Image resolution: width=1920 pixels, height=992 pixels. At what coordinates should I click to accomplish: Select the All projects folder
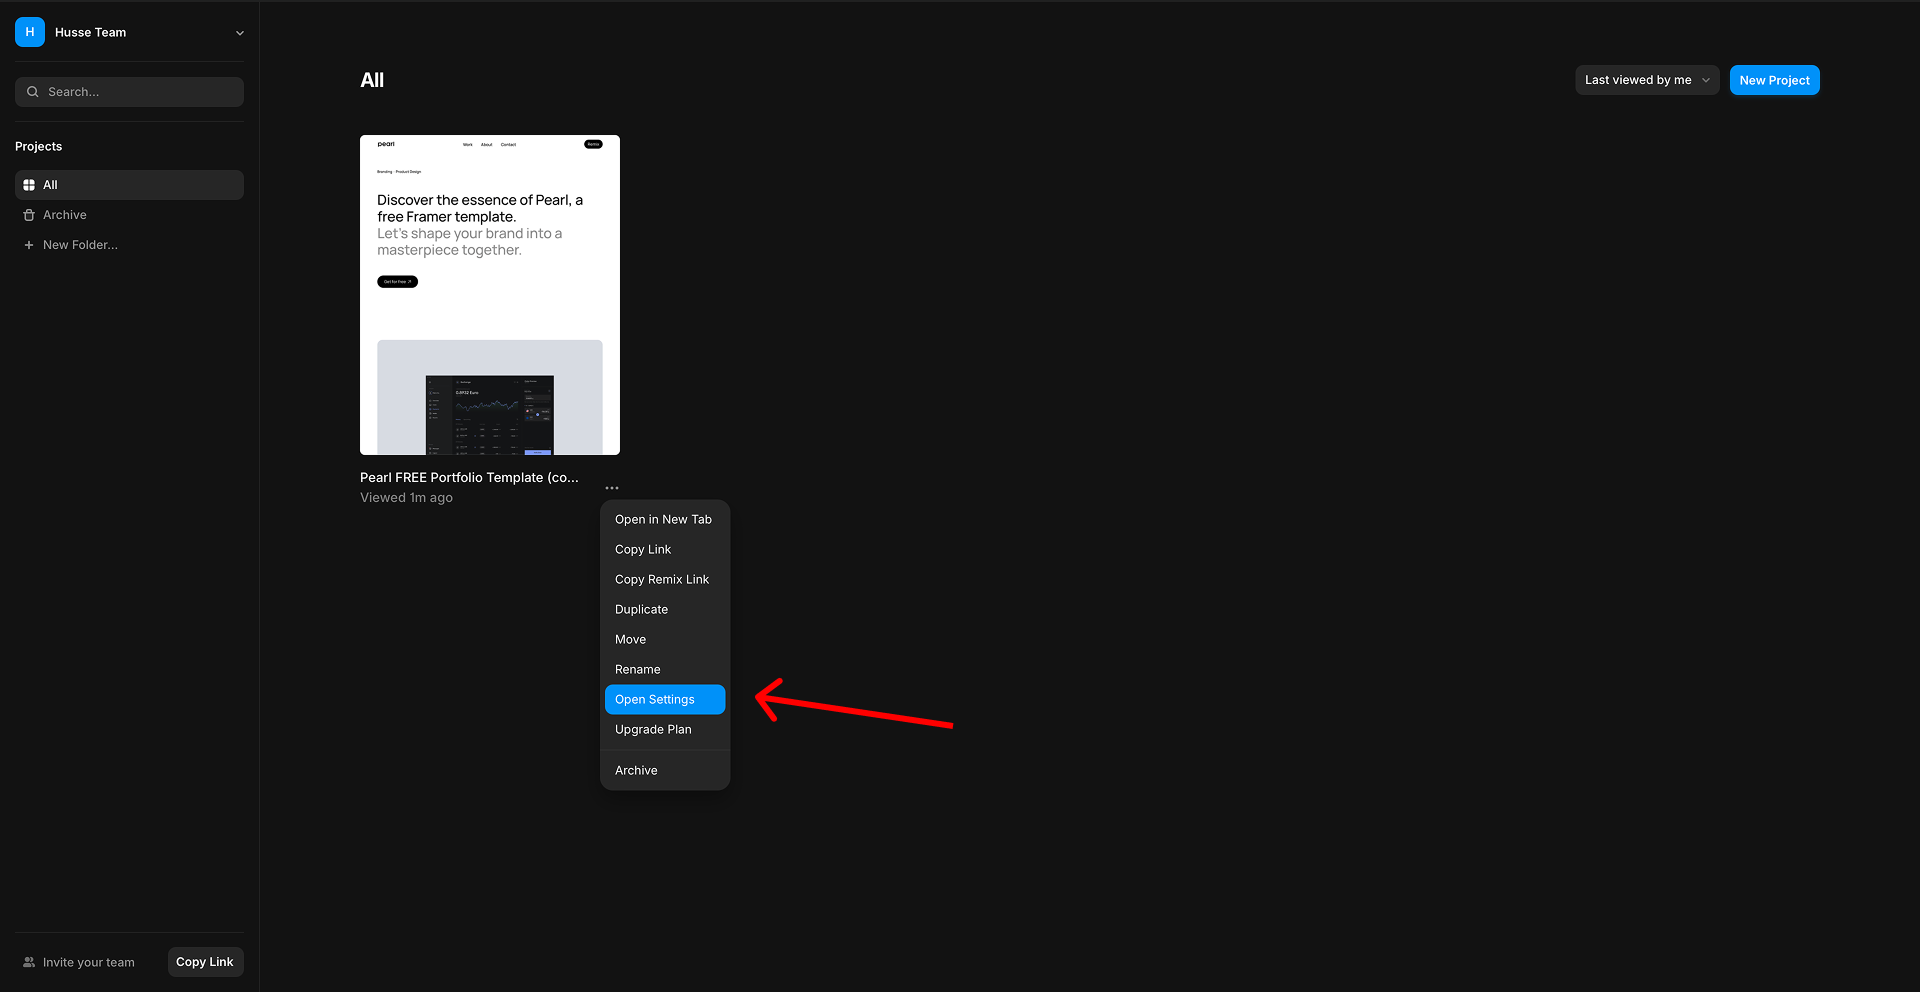click(x=129, y=185)
